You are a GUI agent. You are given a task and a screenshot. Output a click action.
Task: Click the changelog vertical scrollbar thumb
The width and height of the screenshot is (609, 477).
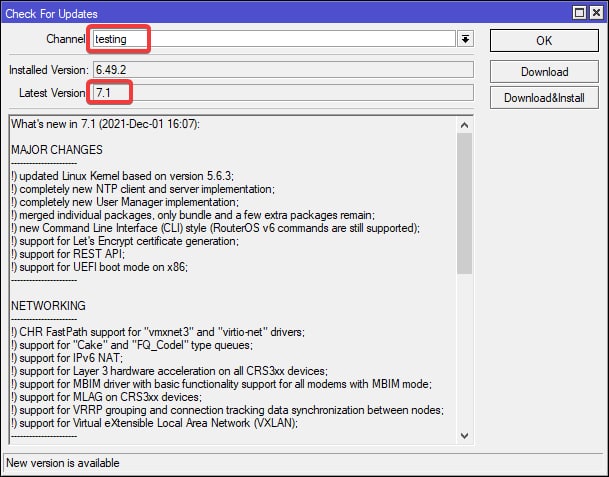464,204
